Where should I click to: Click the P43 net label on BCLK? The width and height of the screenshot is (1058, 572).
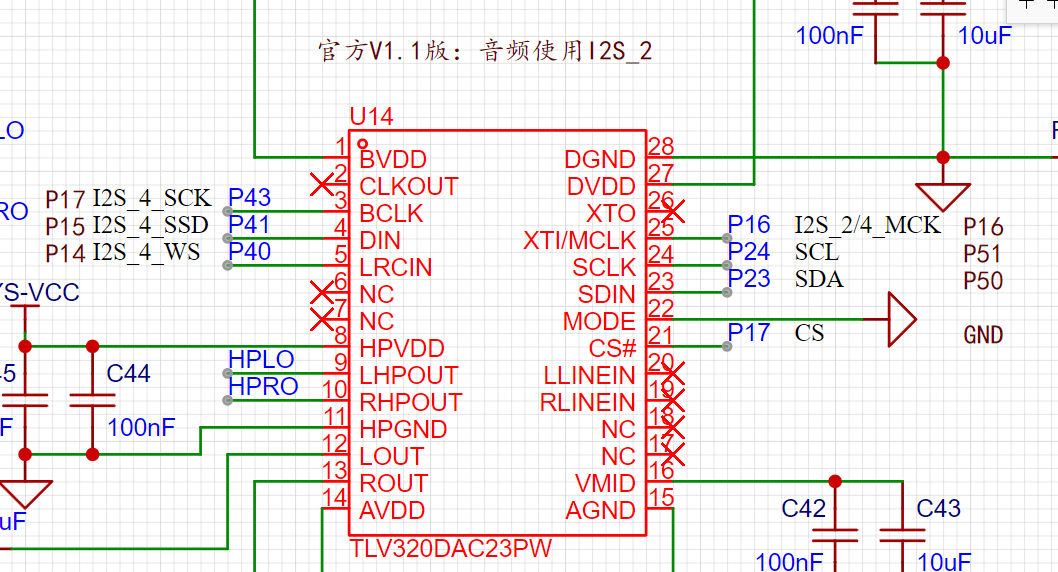[x=250, y=197]
